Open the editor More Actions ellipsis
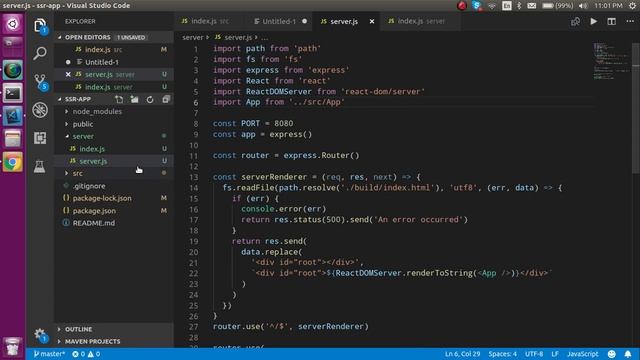The image size is (640, 360). 630,21
